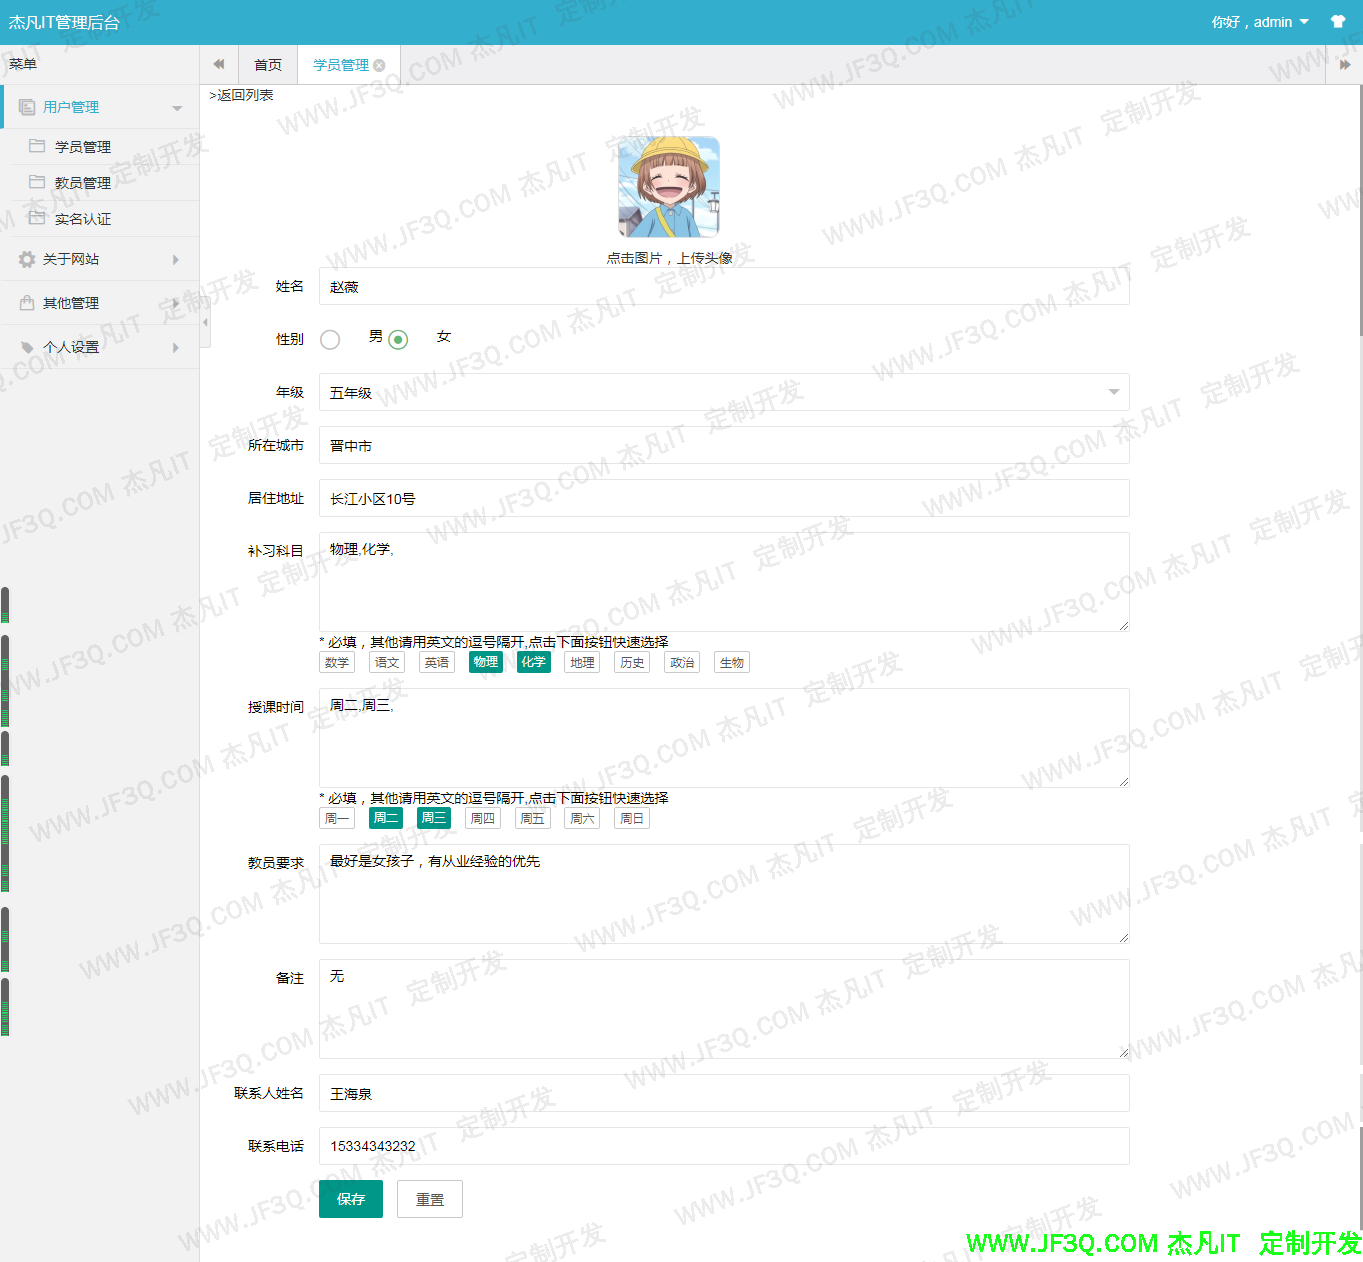Click the folder icon beside 学员管理
This screenshot has width=1363, height=1262.
coord(38,146)
